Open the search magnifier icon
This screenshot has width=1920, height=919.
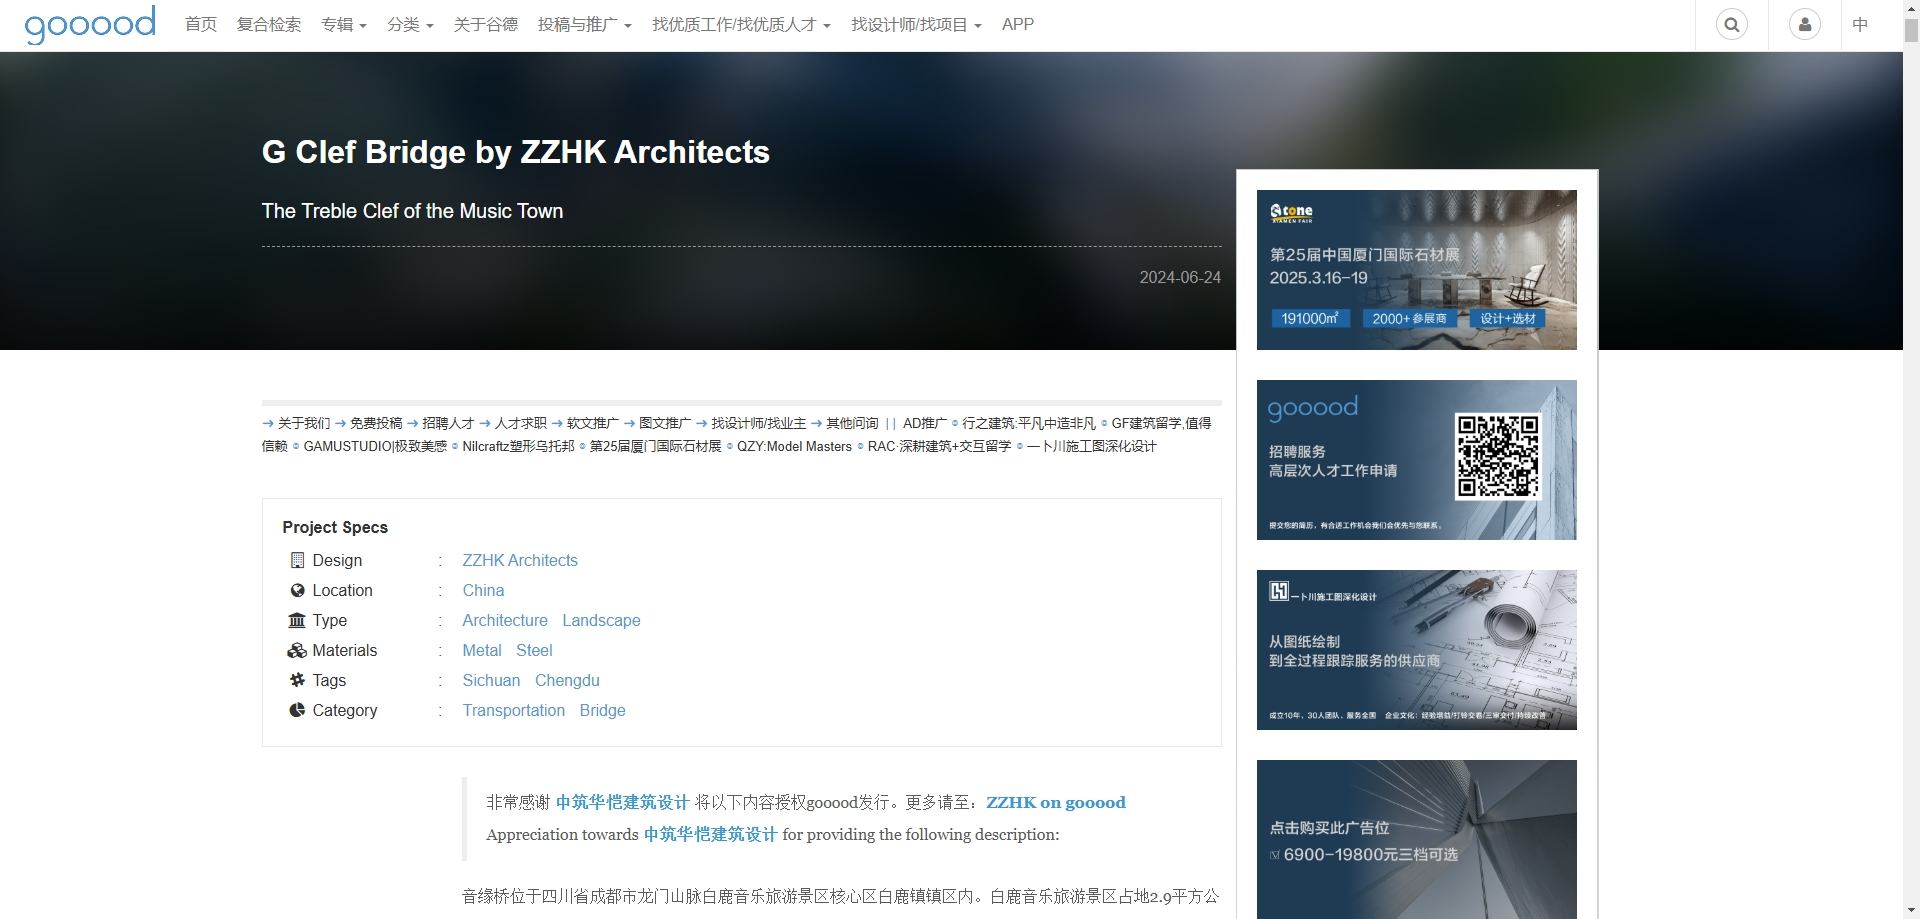[x=1731, y=24]
